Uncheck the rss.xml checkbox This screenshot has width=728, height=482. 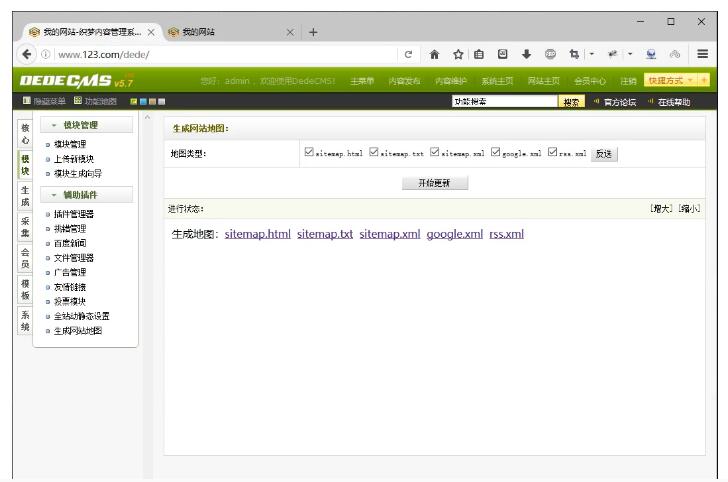click(x=552, y=153)
